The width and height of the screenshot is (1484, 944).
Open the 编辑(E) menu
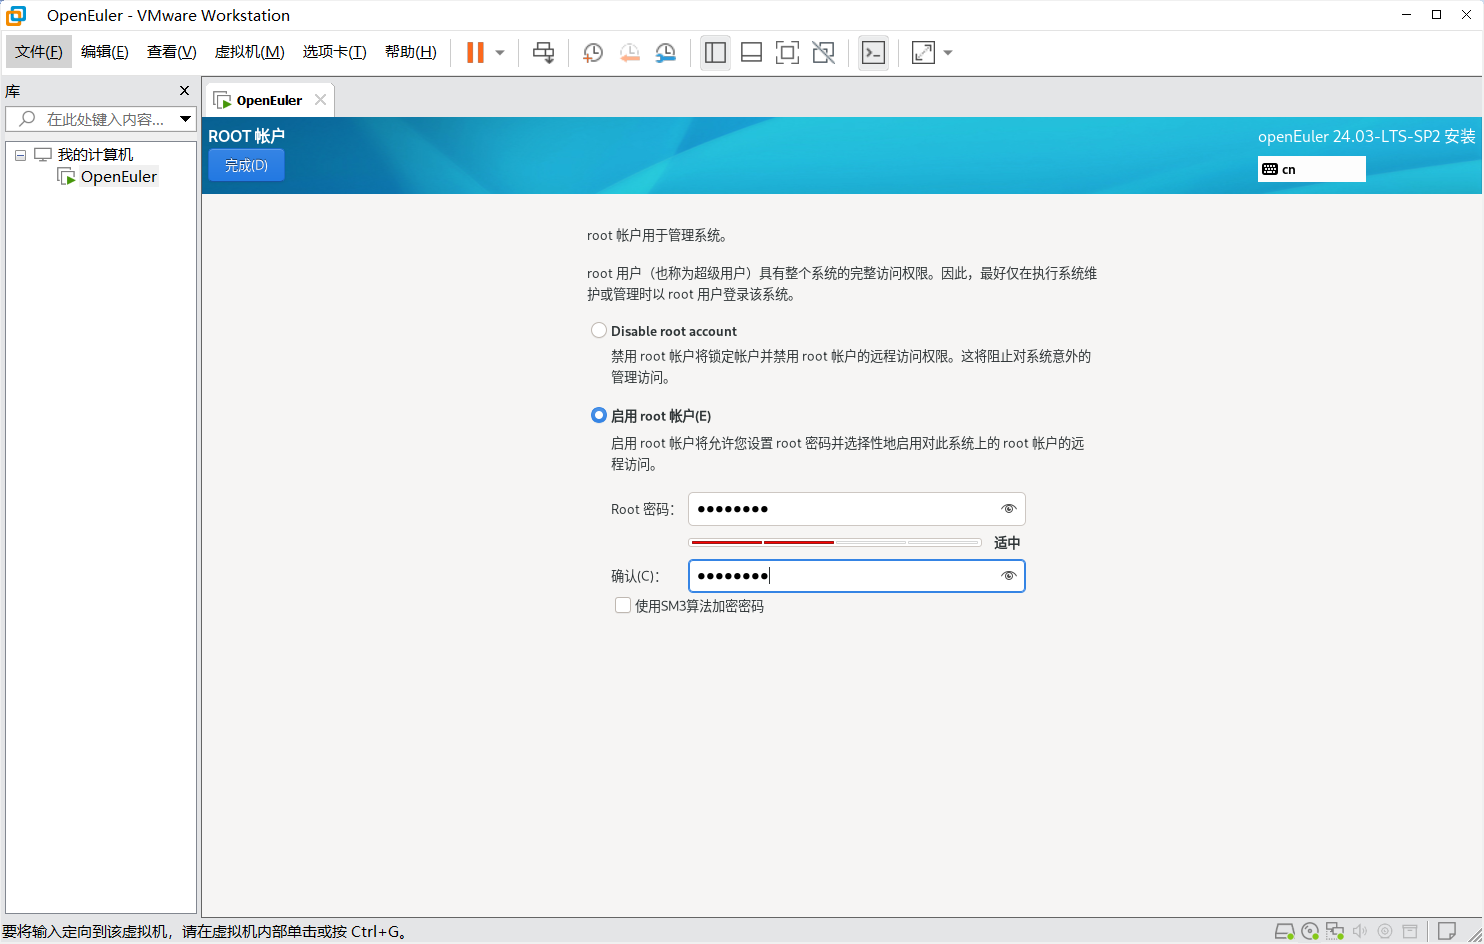click(105, 52)
